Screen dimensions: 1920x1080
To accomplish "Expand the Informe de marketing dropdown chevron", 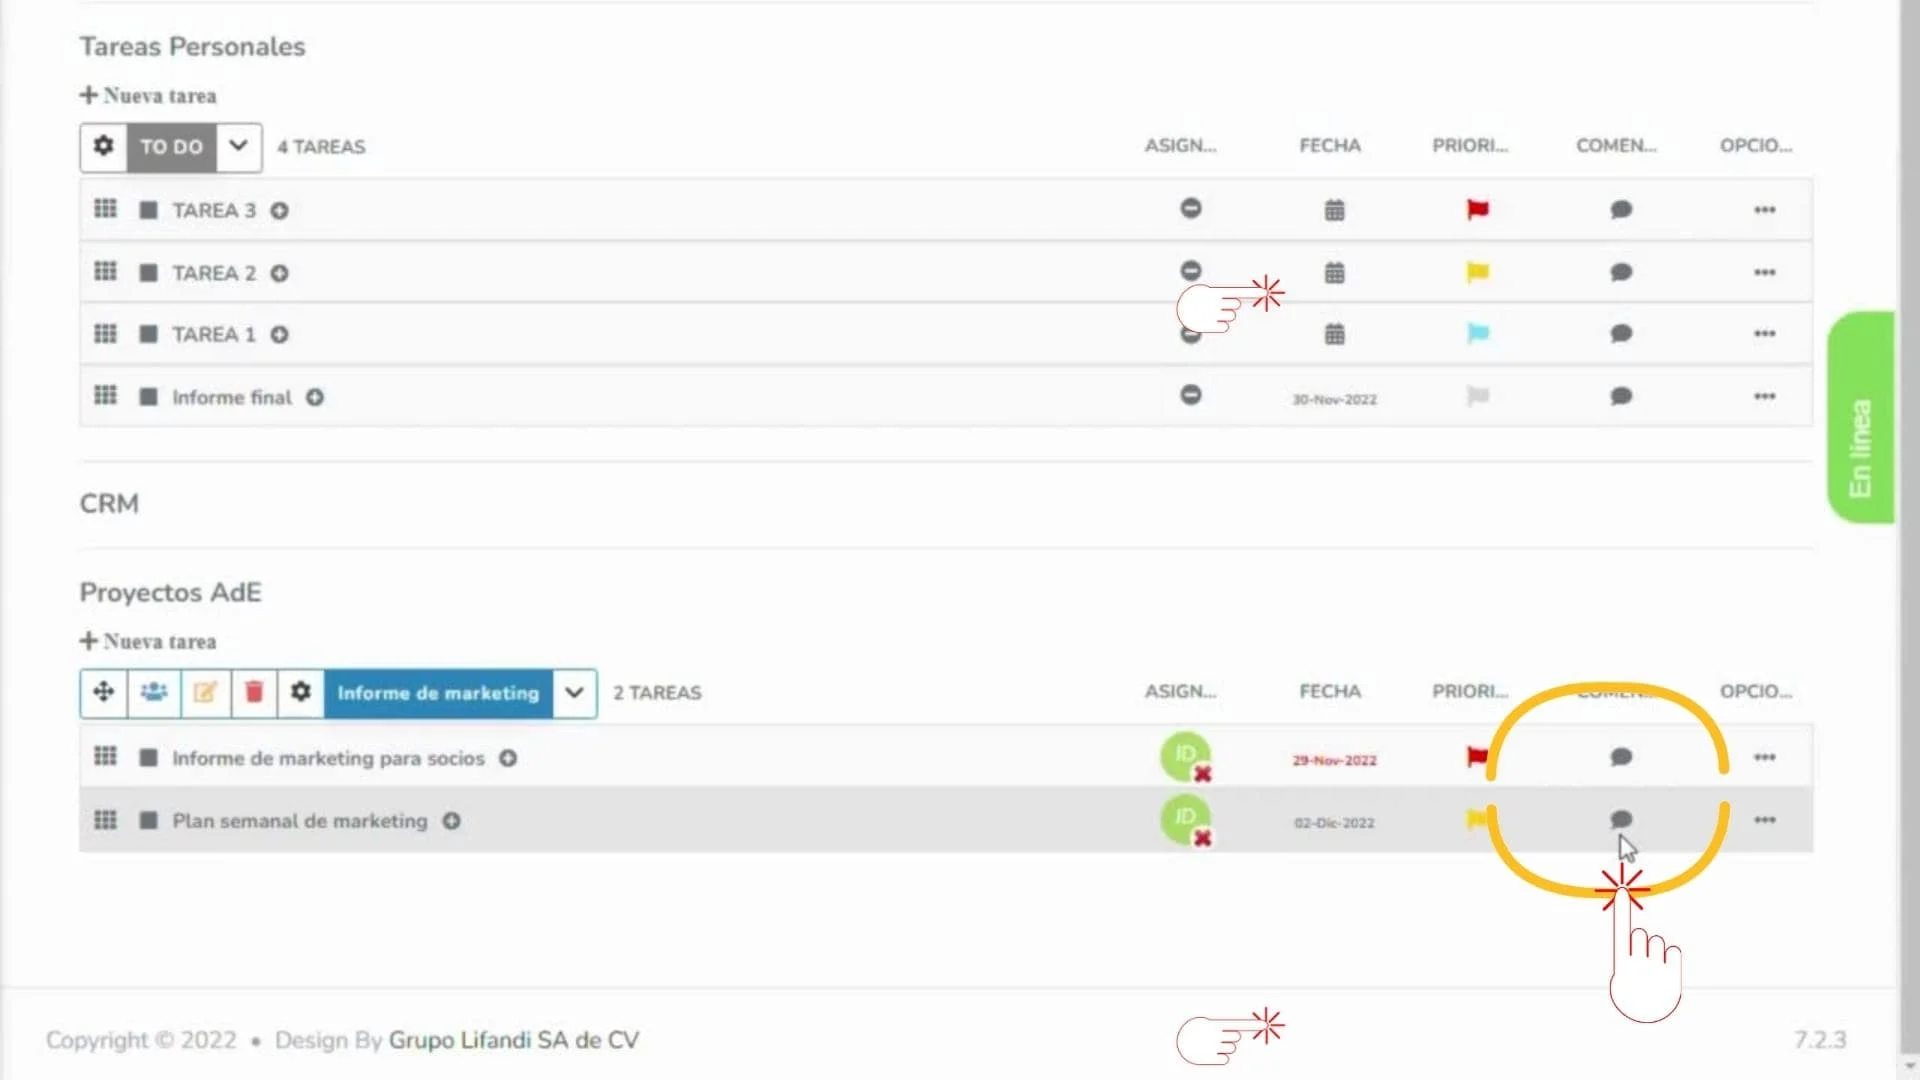I will [x=574, y=692].
